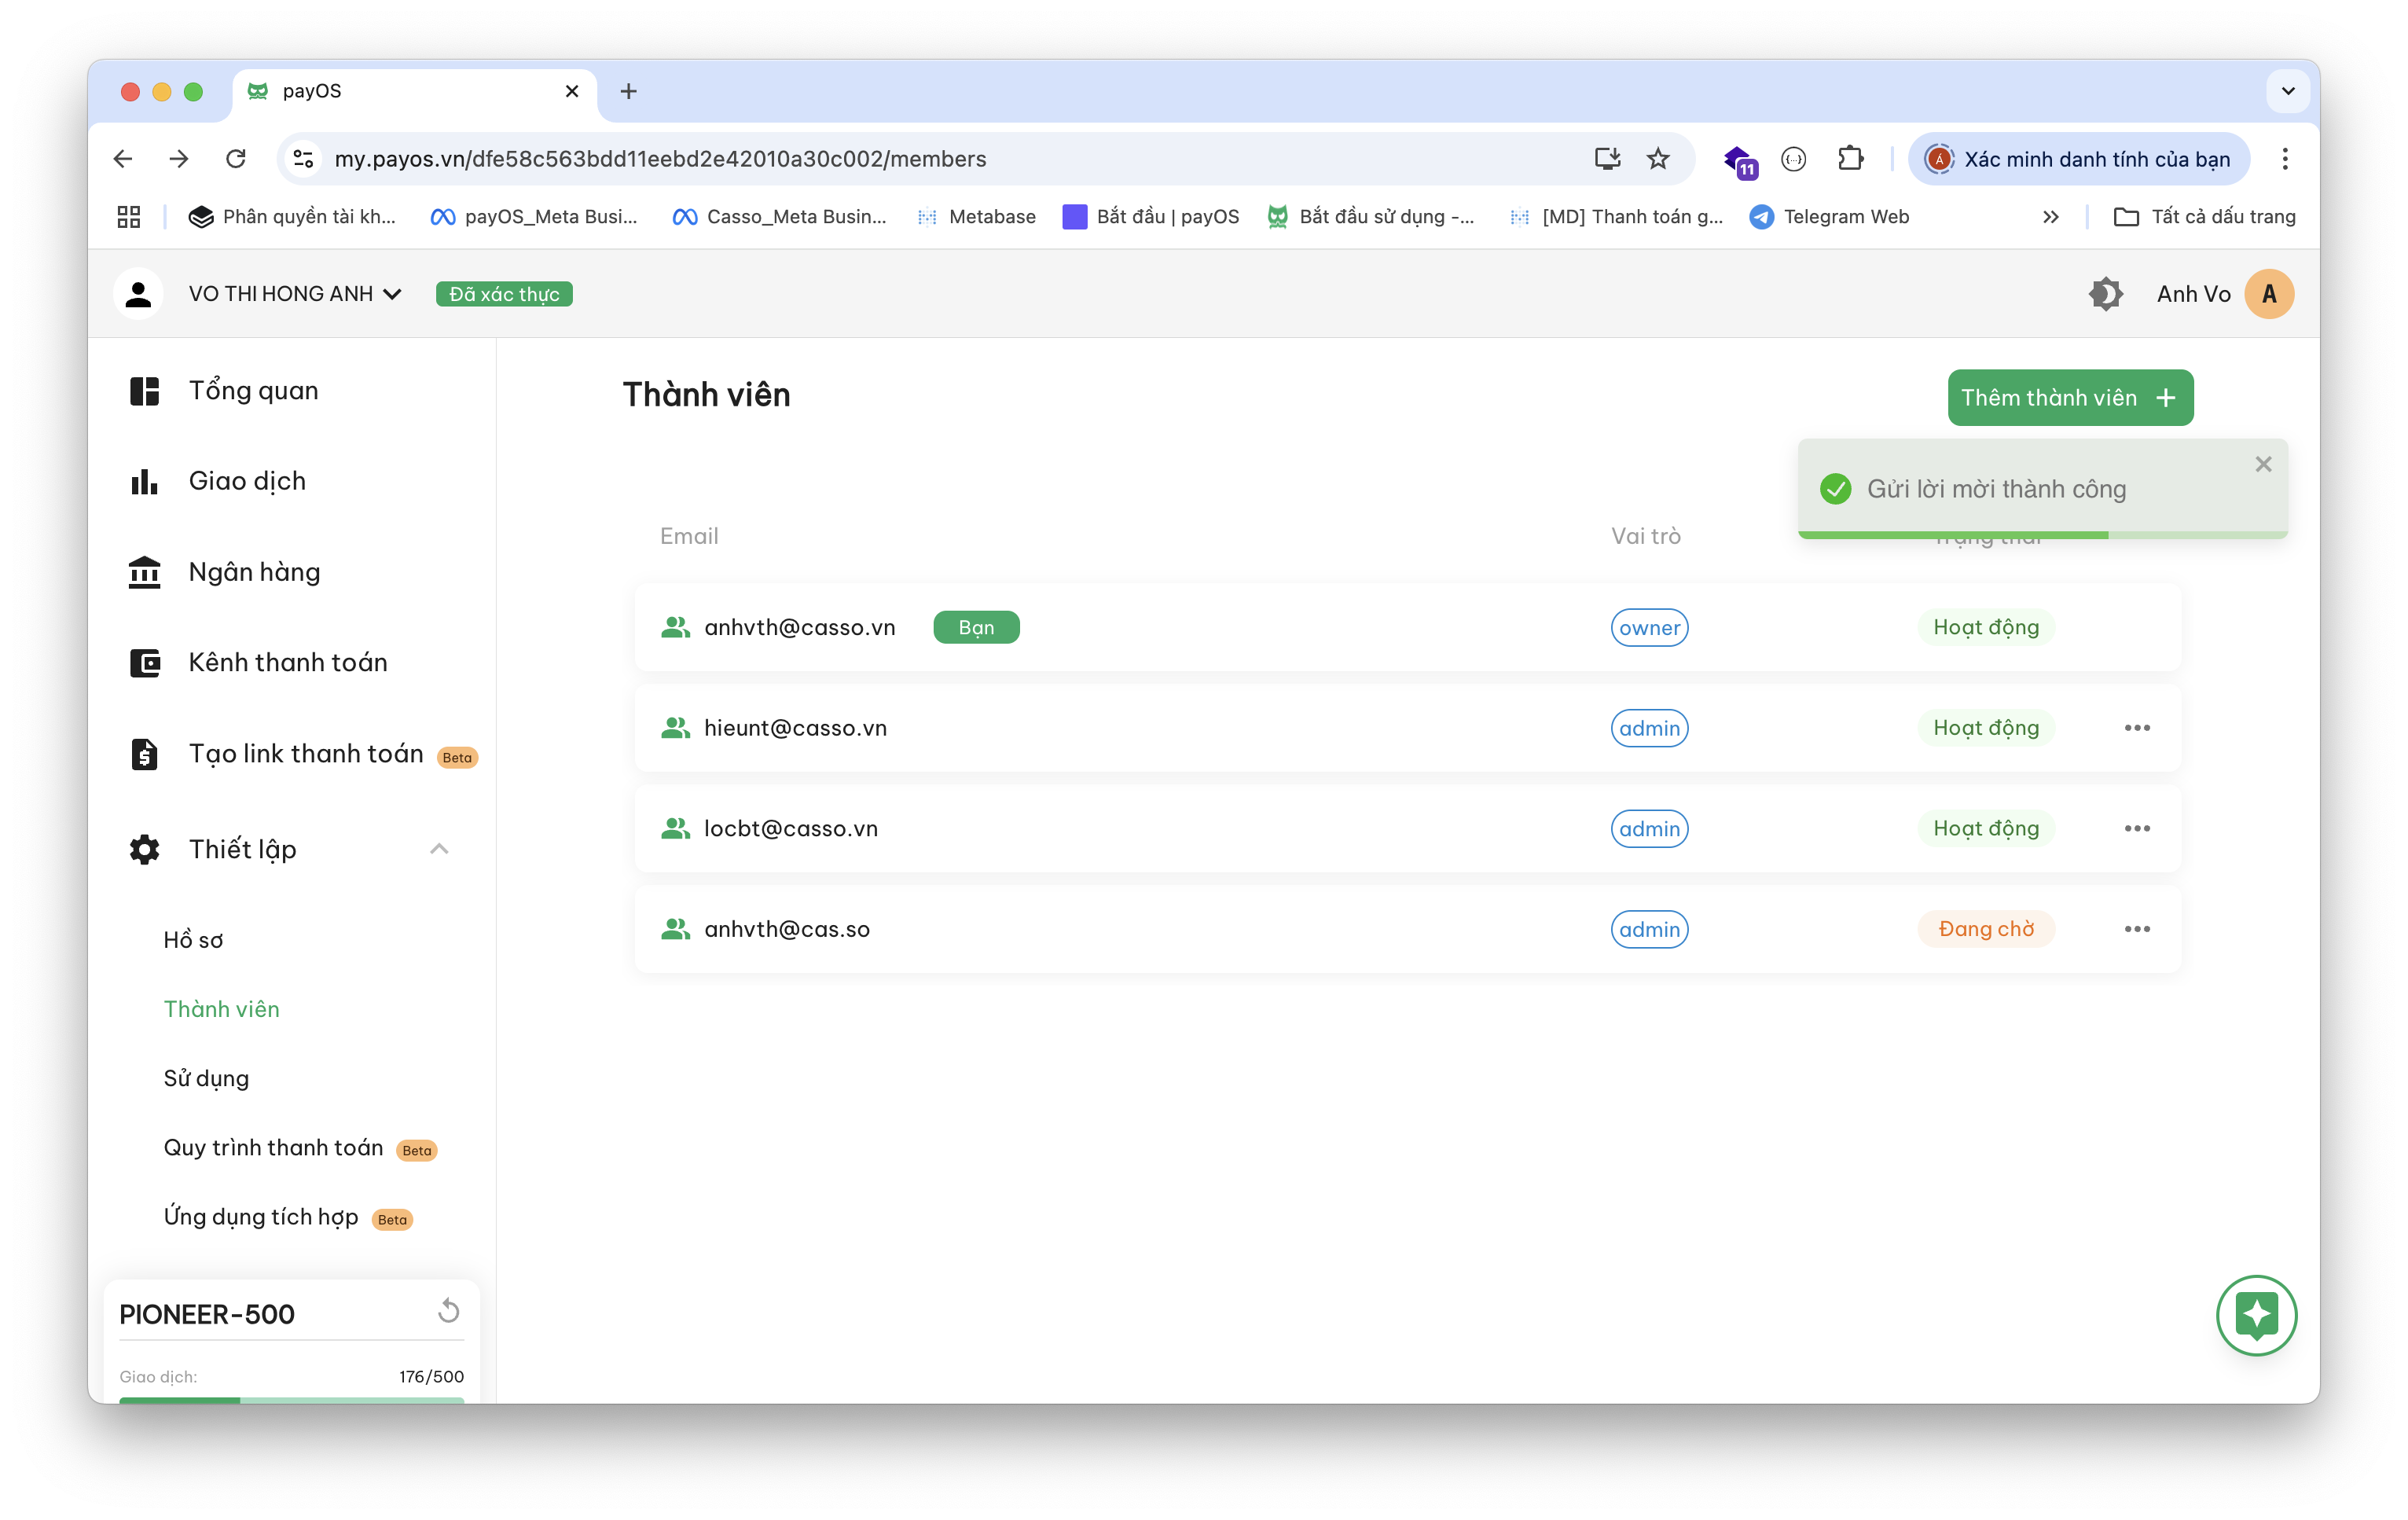Open the Tất cả dấu trang folder
The width and height of the screenshot is (2408, 1520).
coord(2204,216)
